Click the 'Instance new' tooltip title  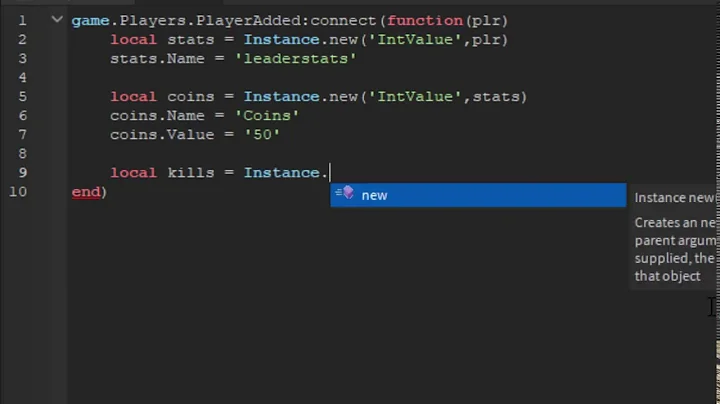click(x=674, y=198)
